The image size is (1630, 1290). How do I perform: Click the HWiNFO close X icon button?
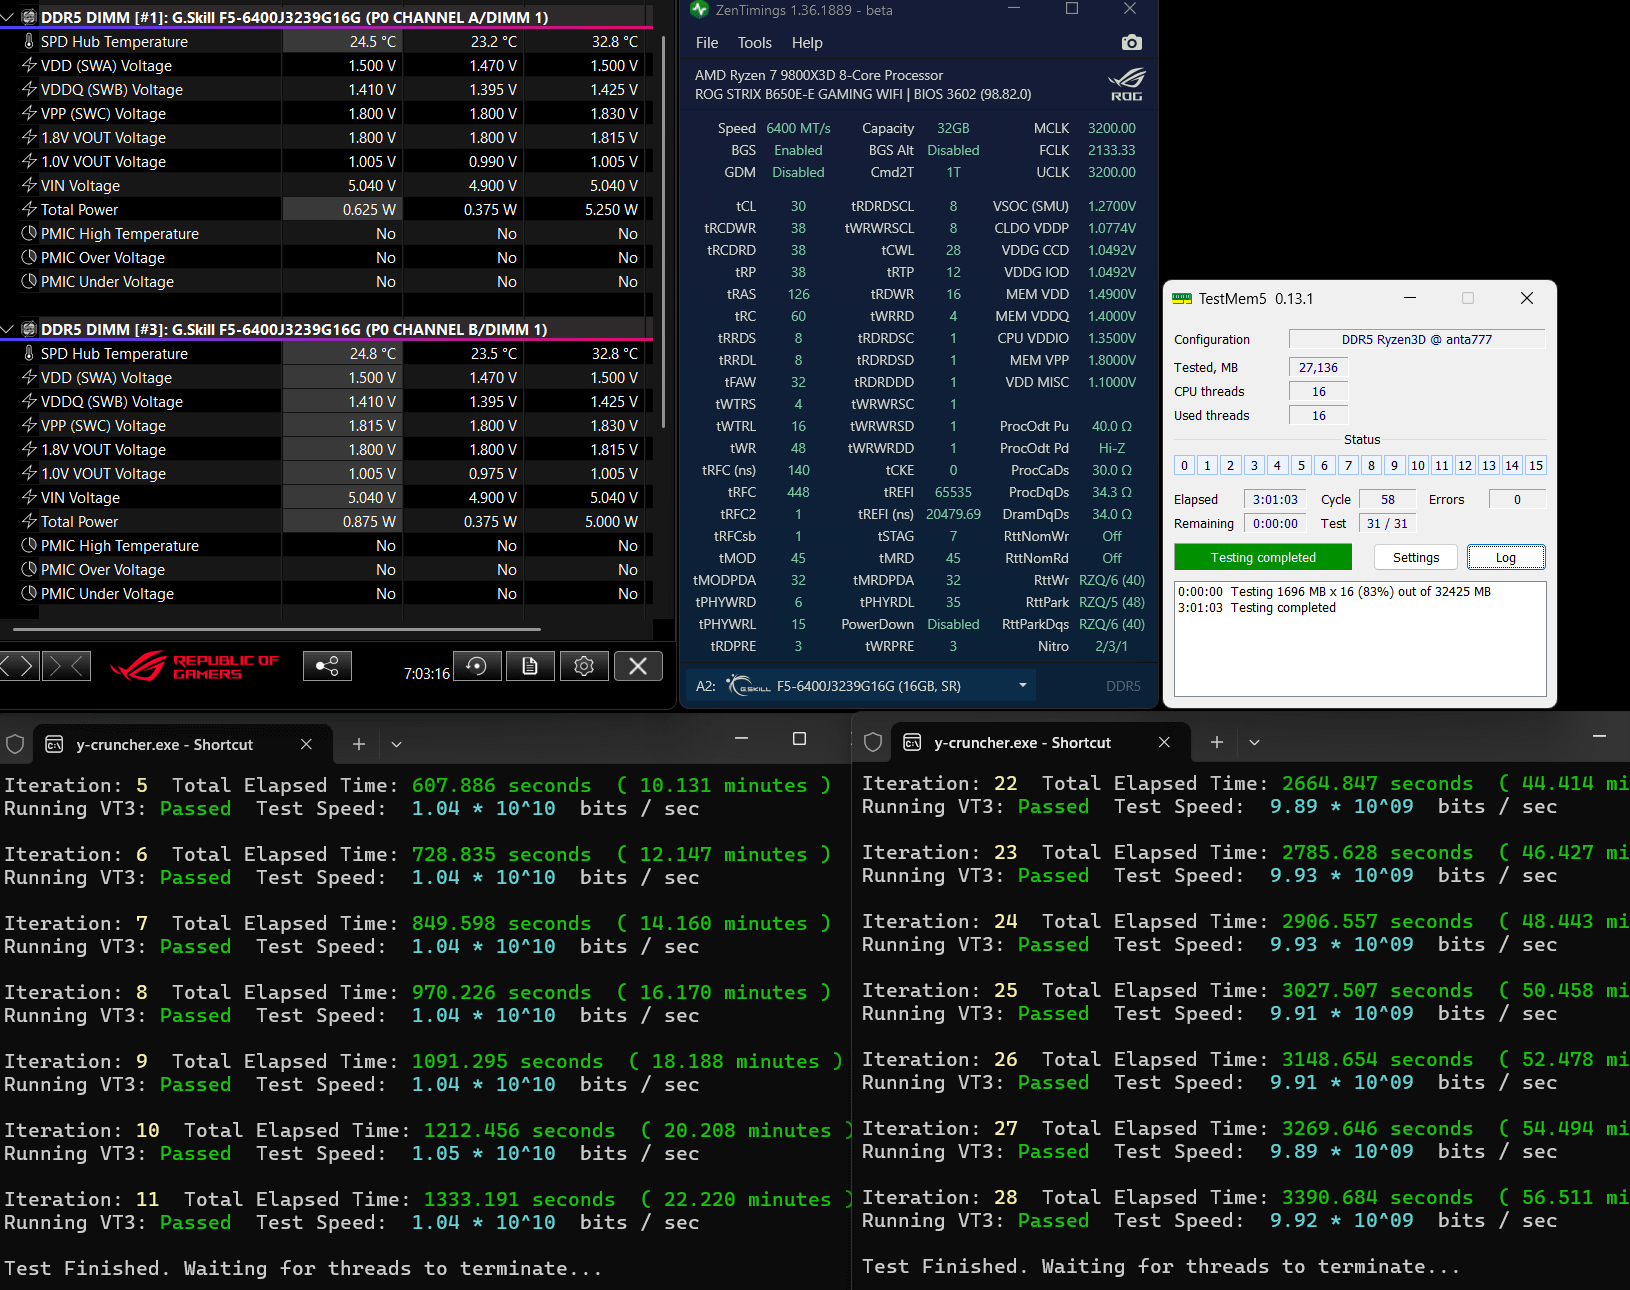point(638,666)
